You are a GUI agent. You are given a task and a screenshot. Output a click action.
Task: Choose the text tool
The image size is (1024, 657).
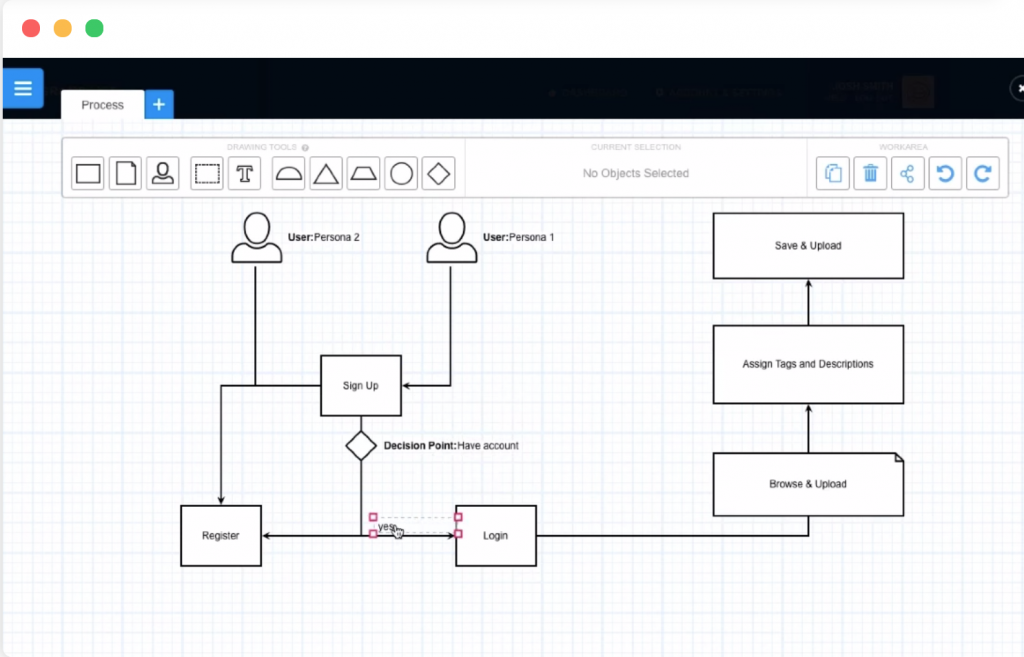244,174
